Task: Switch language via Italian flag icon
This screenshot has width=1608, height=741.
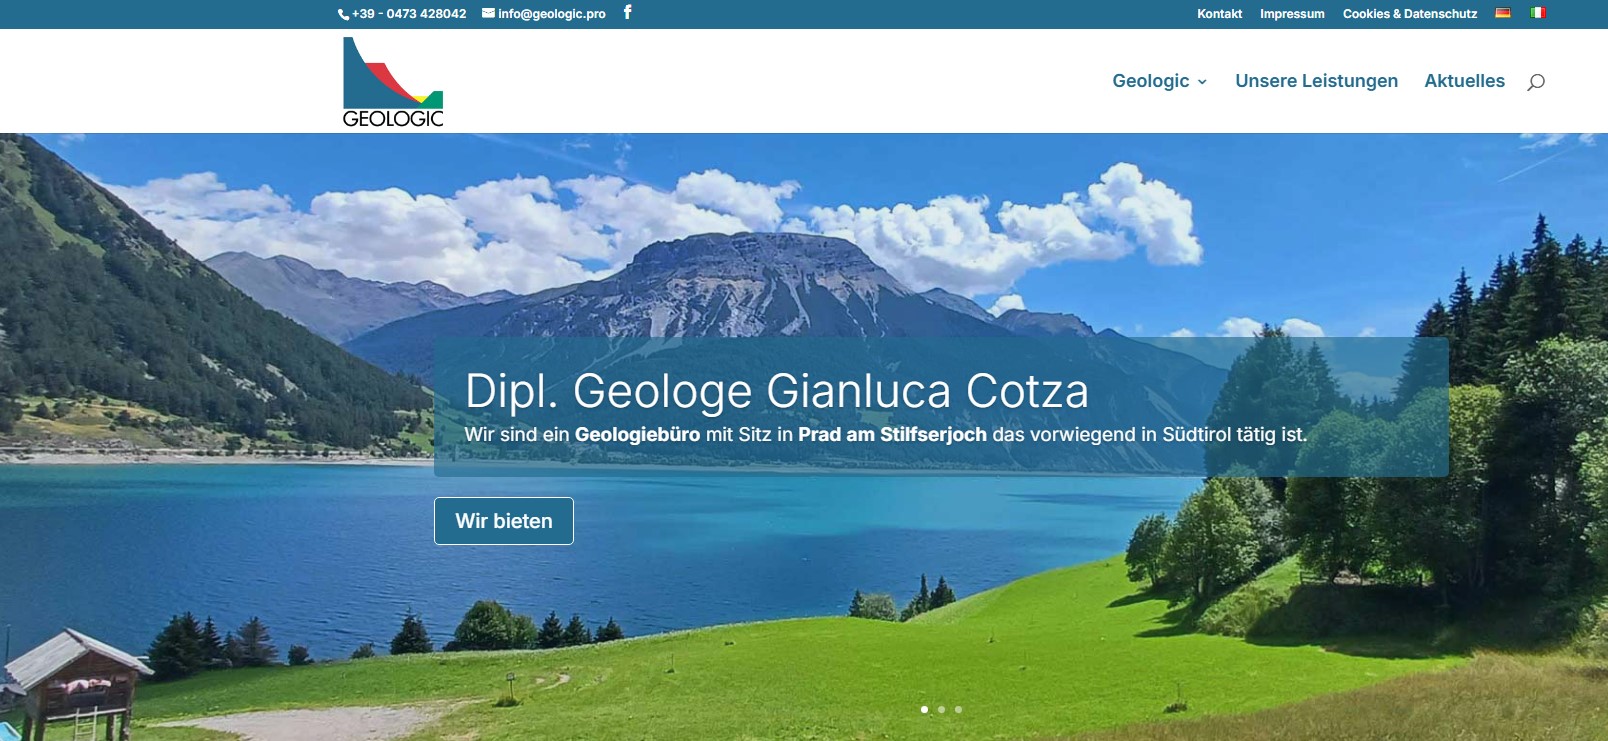Action: click(1538, 13)
